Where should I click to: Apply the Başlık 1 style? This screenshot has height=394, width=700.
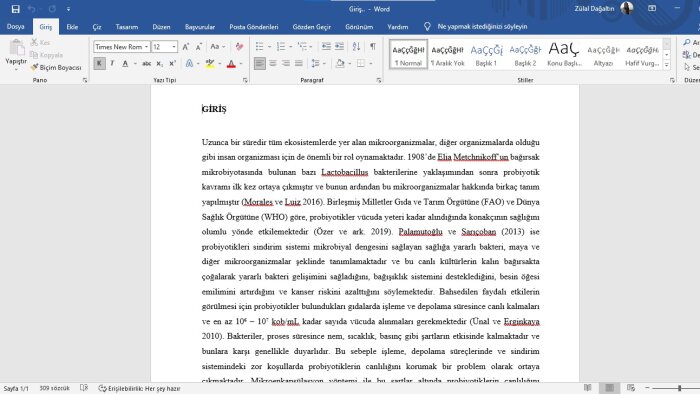486,54
